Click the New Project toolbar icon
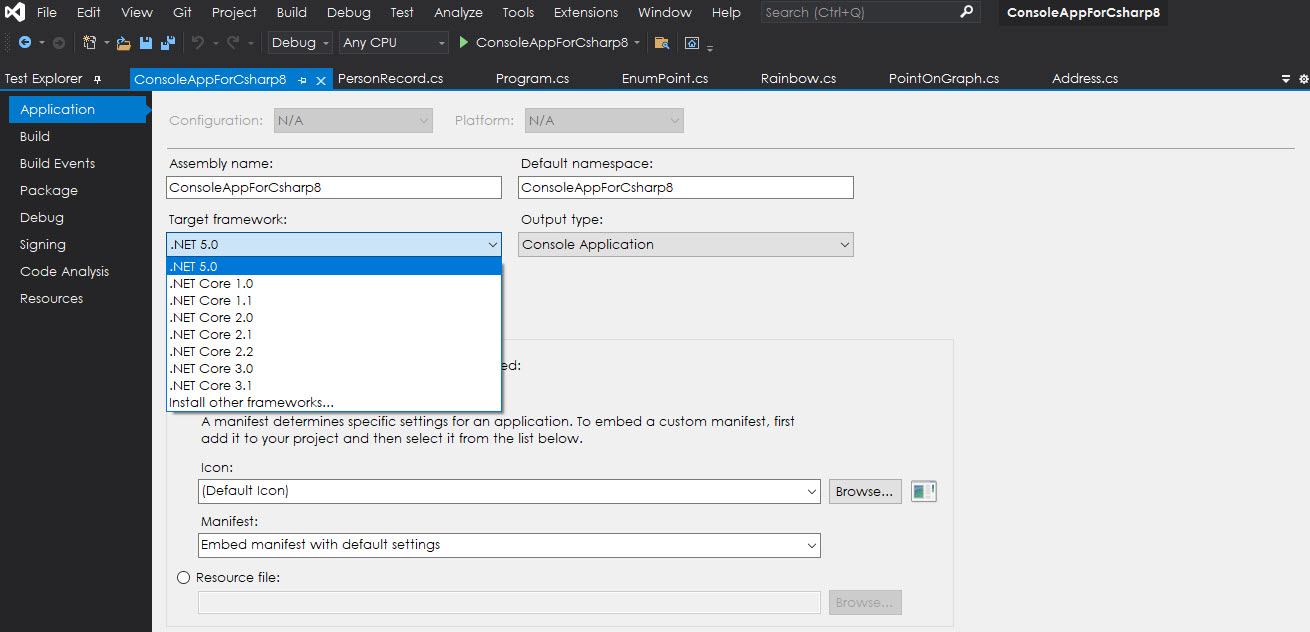This screenshot has width=1310, height=632. [90, 43]
